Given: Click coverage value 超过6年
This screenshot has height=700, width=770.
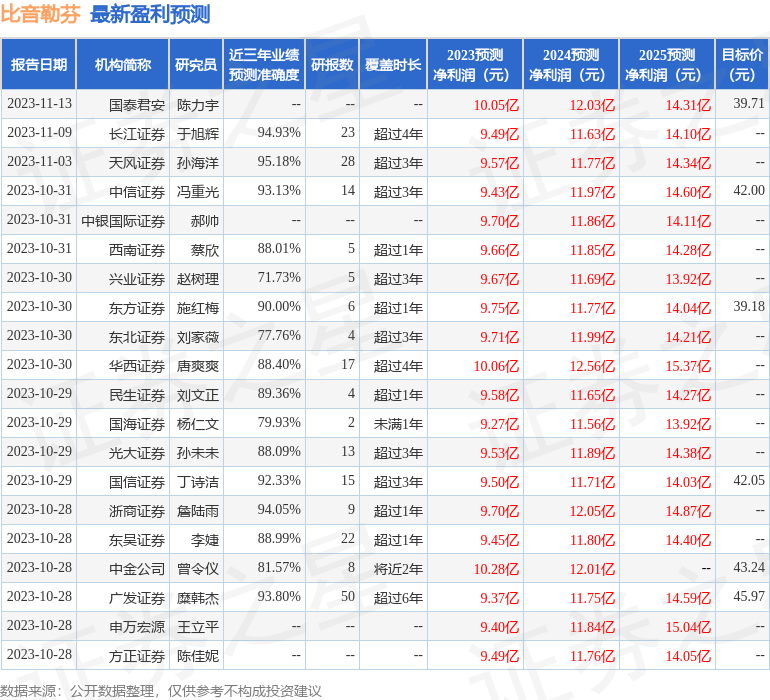Looking at the screenshot, I should click(x=398, y=598).
